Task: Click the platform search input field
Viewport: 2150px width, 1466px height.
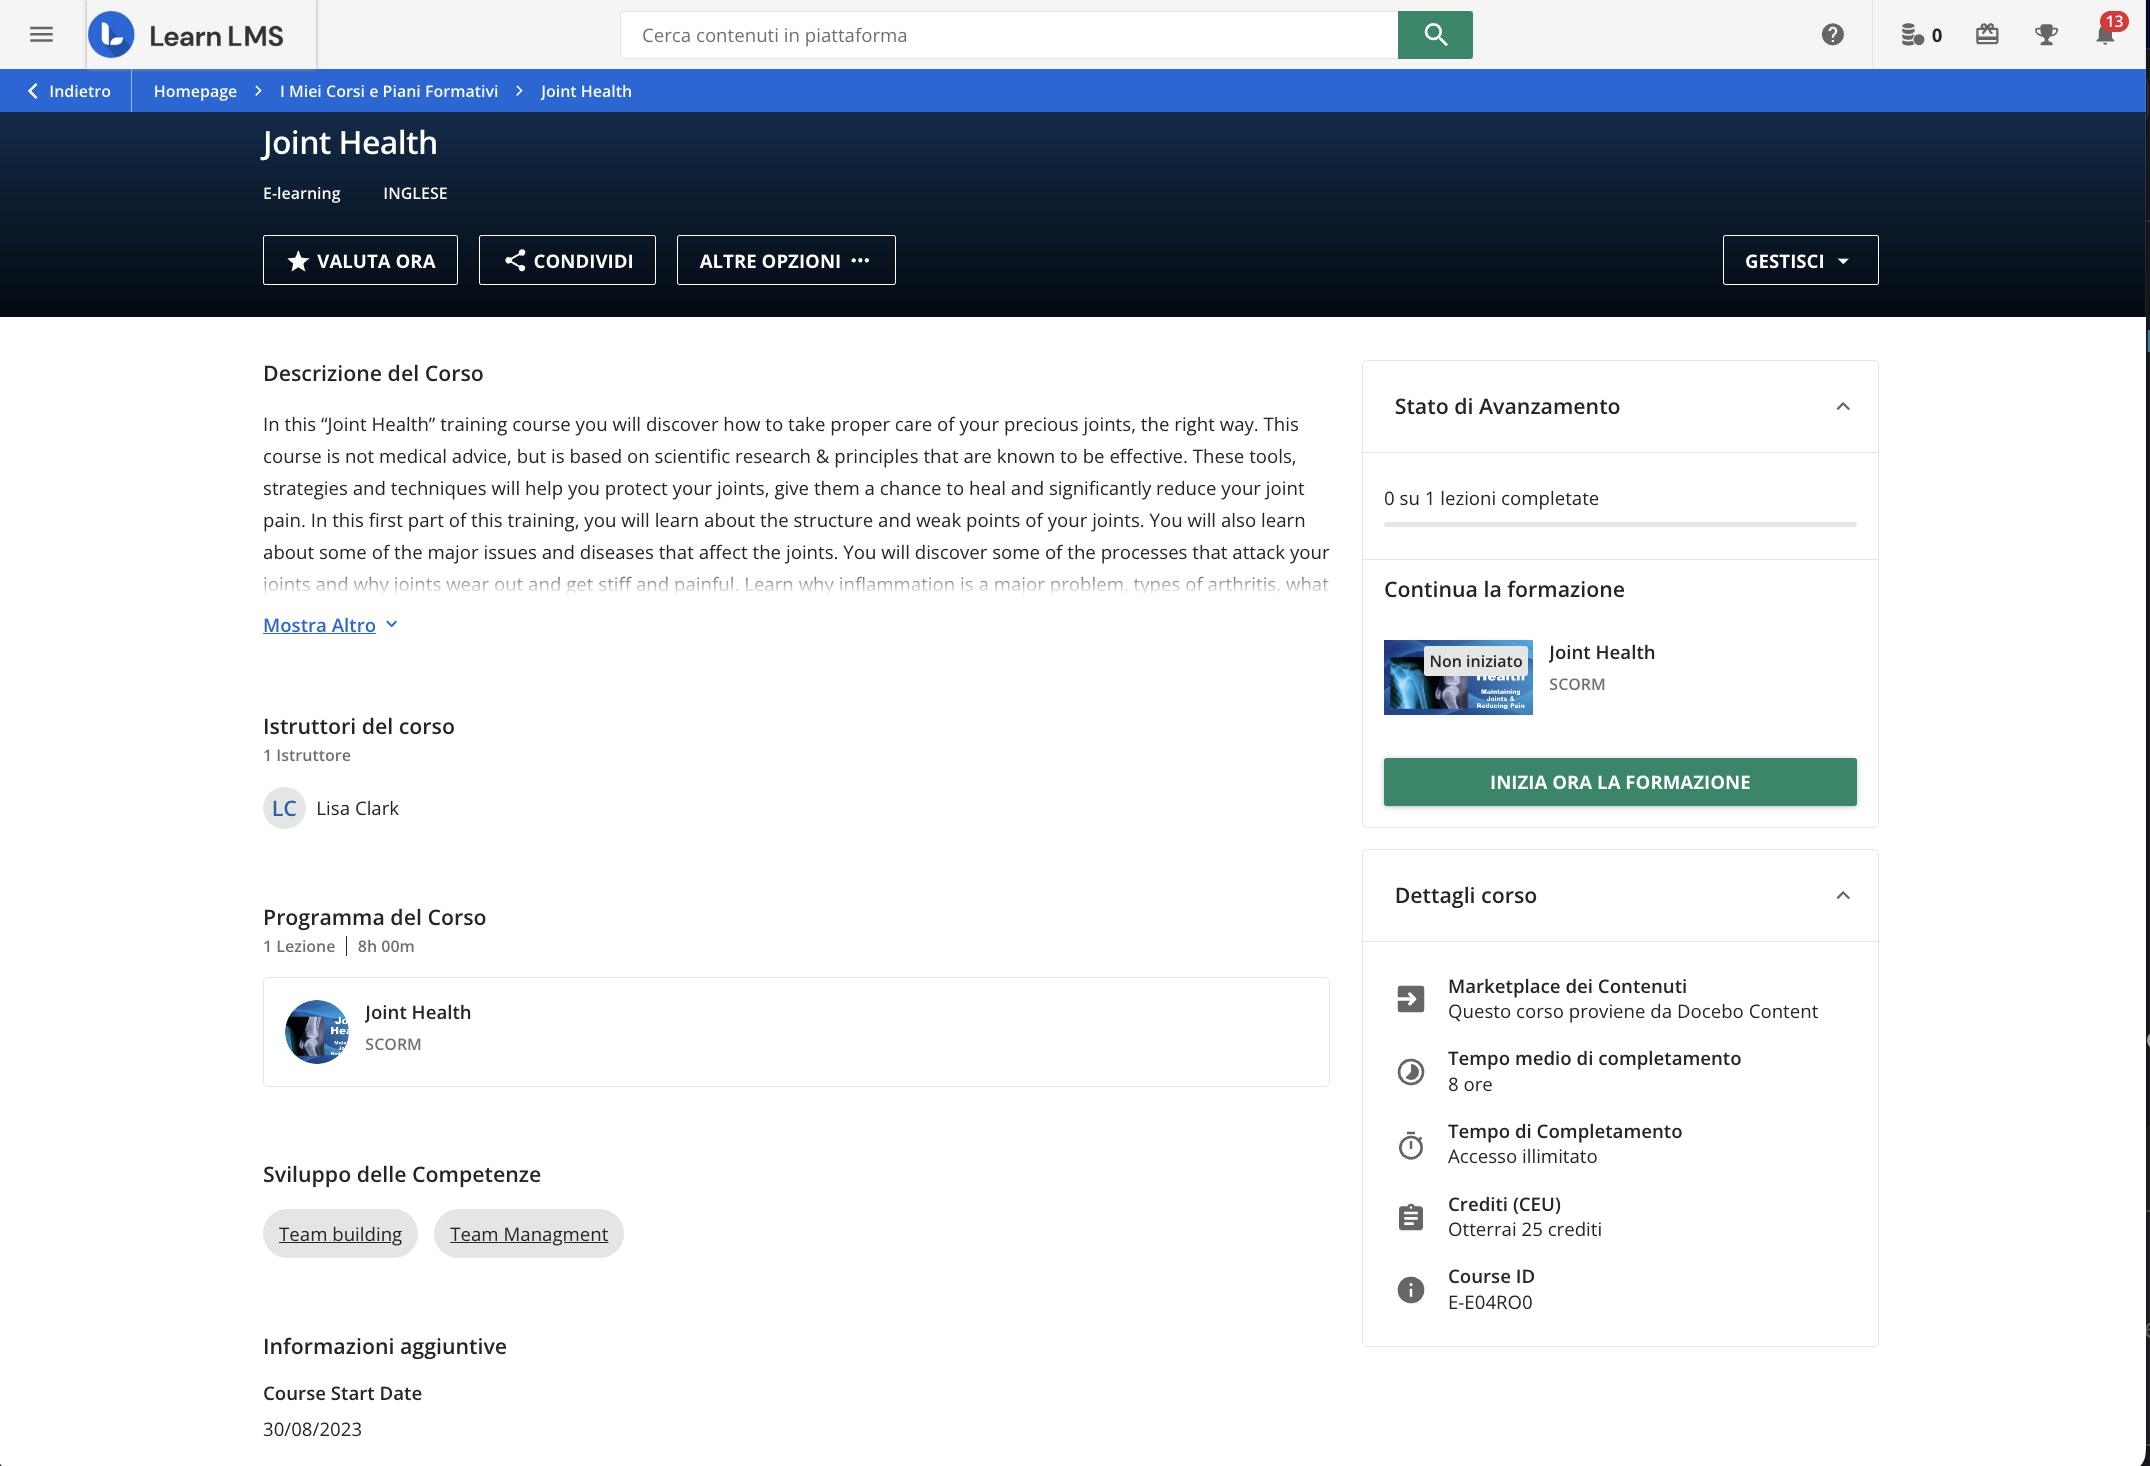Action: 1008,35
